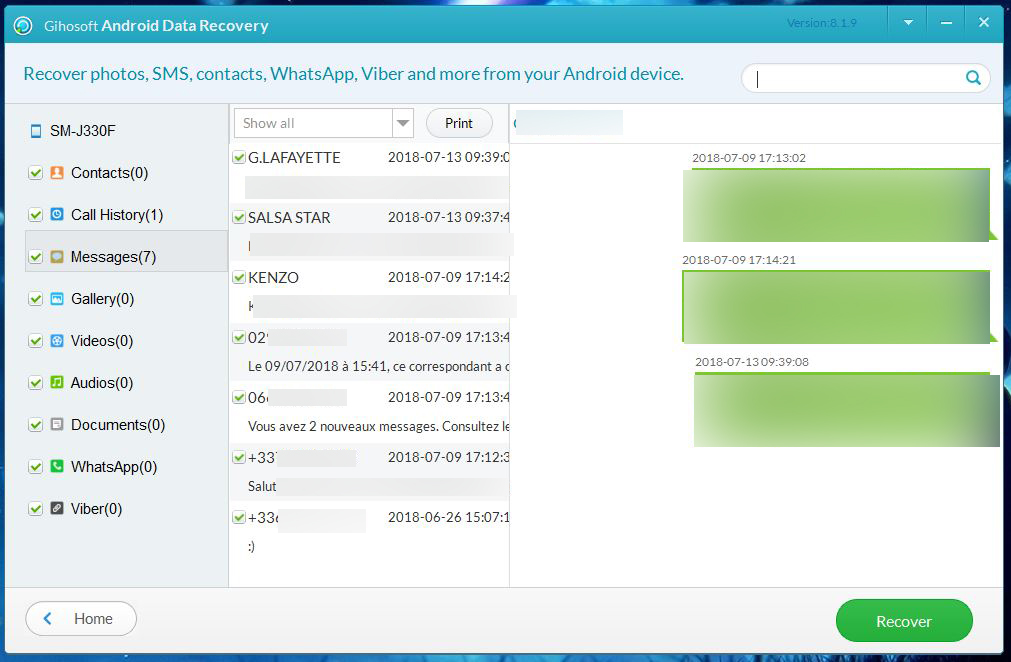Click the Gallery picture icon
This screenshot has height=662, width=1011.
[57, 298]
